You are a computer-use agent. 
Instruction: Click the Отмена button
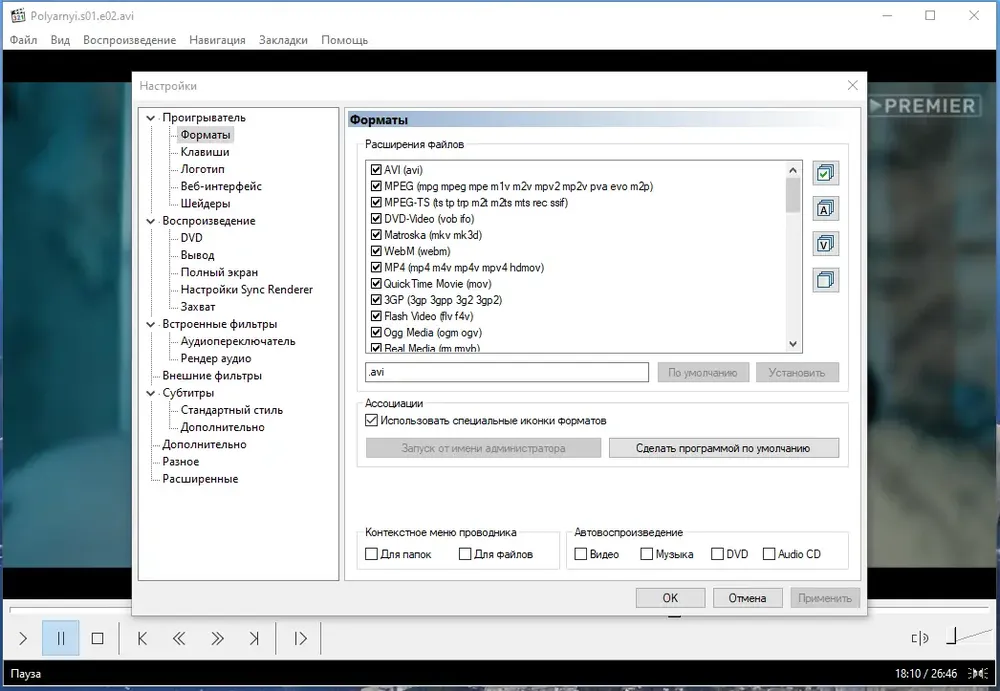[747, 598]
